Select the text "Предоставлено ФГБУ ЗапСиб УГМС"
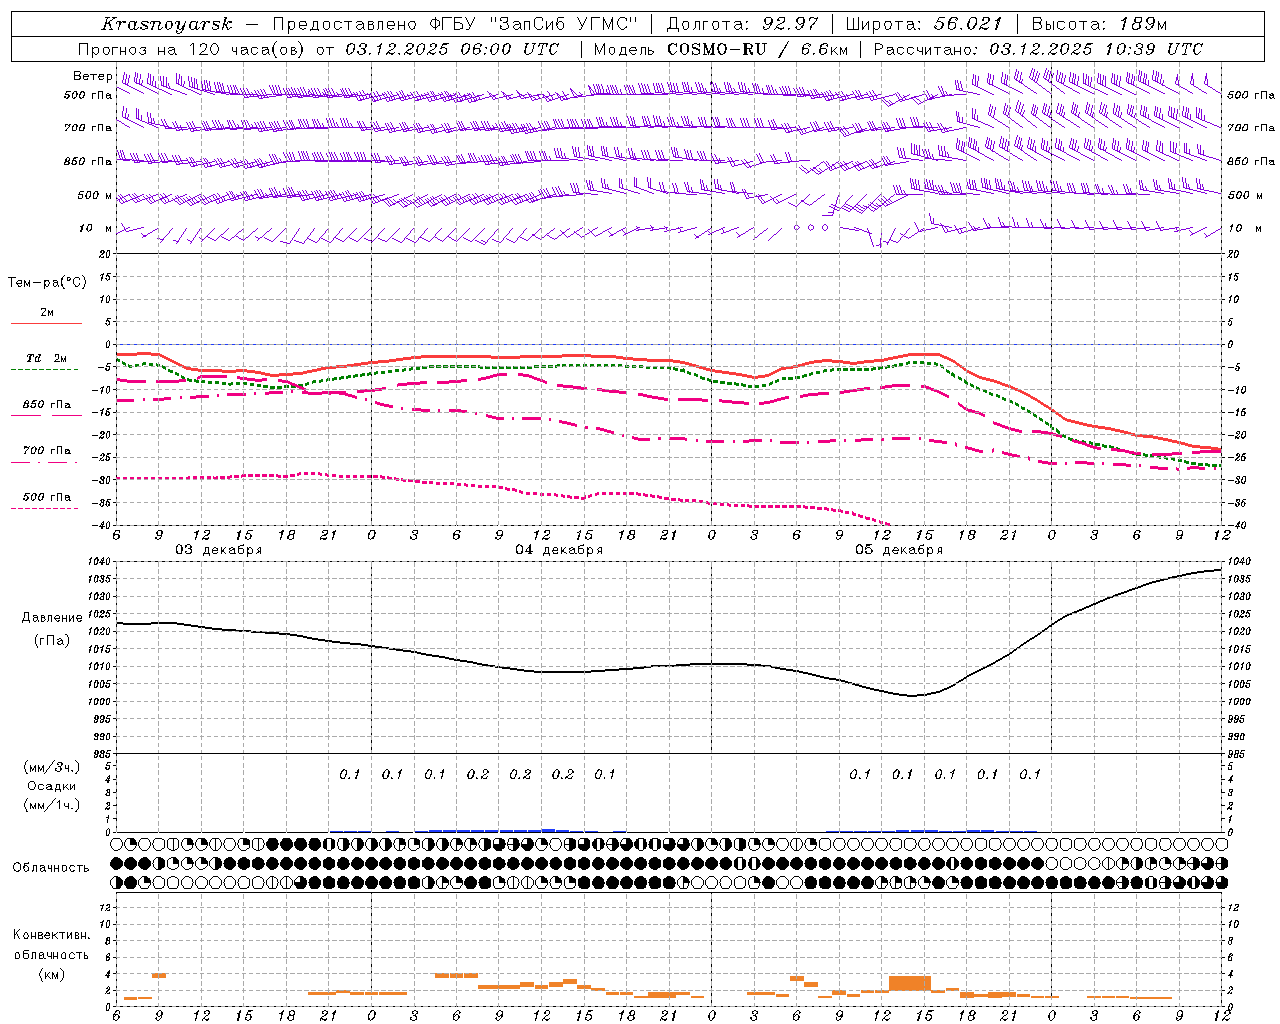This screenshot has height=1024, width=1280. pos(455,24)
